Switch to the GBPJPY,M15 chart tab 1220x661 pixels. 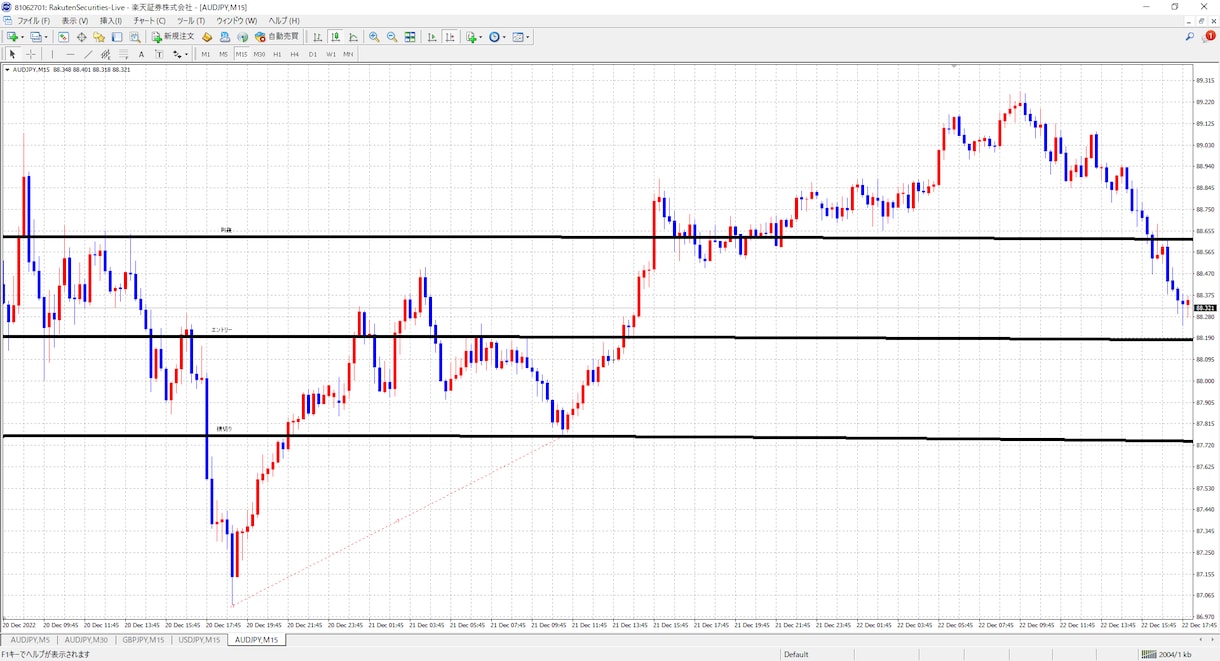(x=143, y=639)
